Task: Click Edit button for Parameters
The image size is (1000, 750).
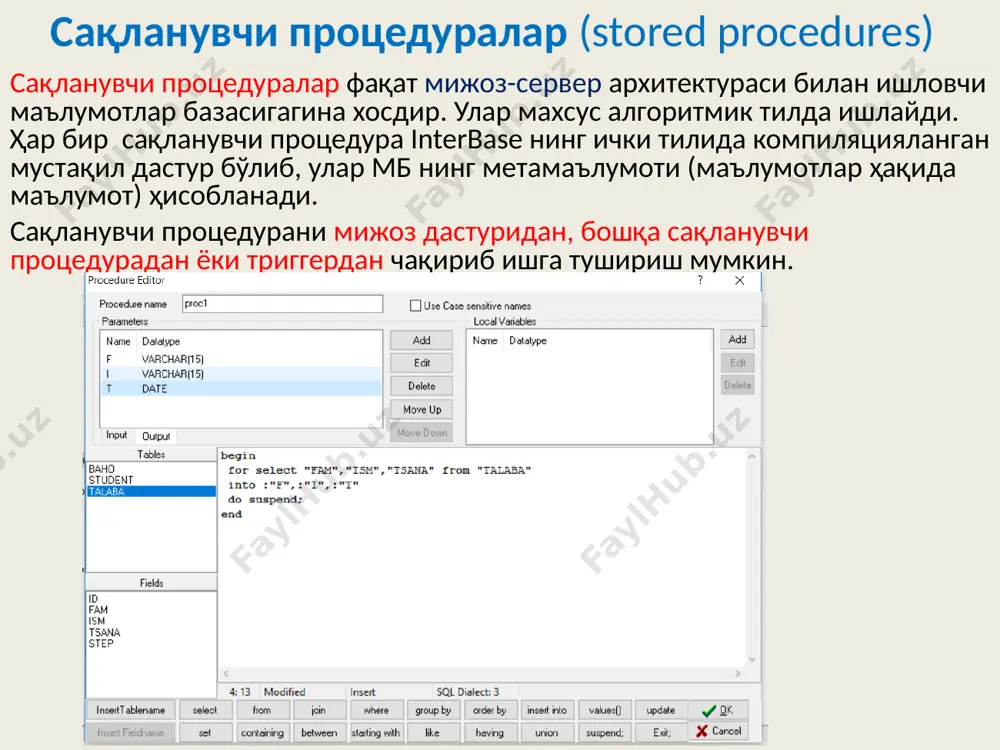Action: 422,363
